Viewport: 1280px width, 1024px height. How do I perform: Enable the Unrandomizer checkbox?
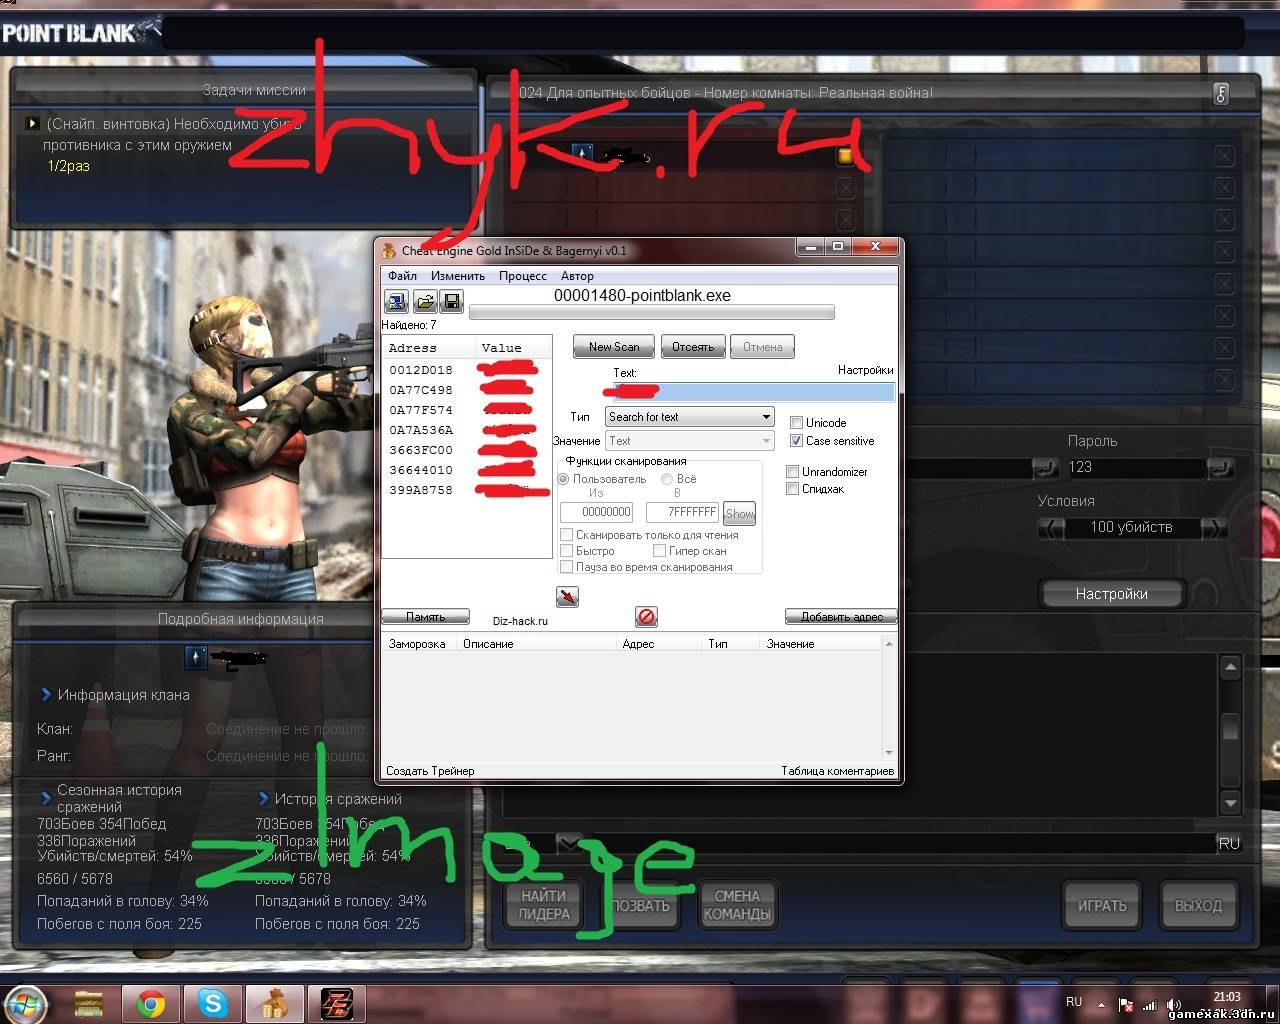pyautogui.click(x=793, y=472)
